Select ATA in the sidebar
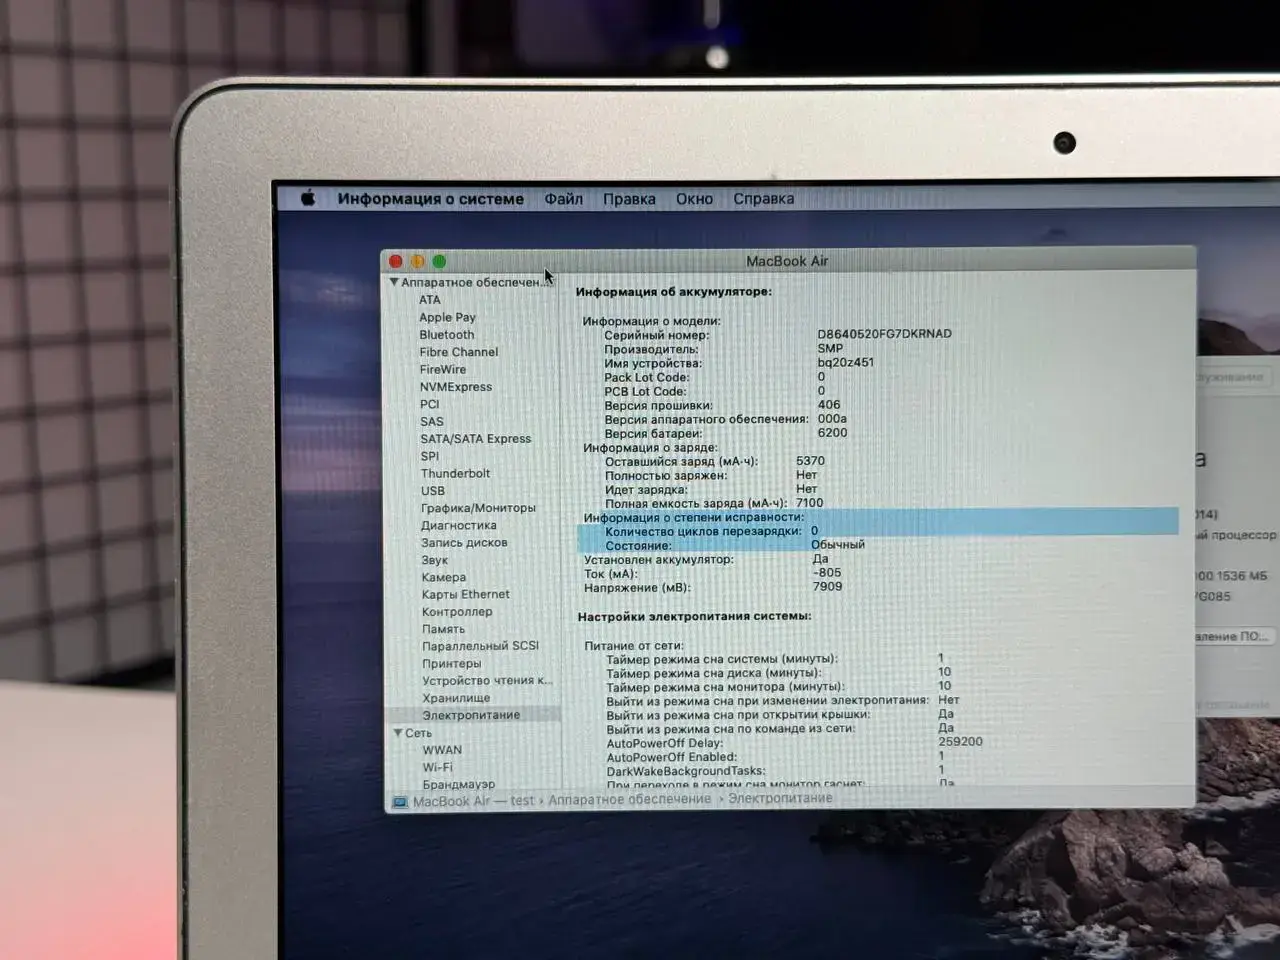 coord(430,300)
